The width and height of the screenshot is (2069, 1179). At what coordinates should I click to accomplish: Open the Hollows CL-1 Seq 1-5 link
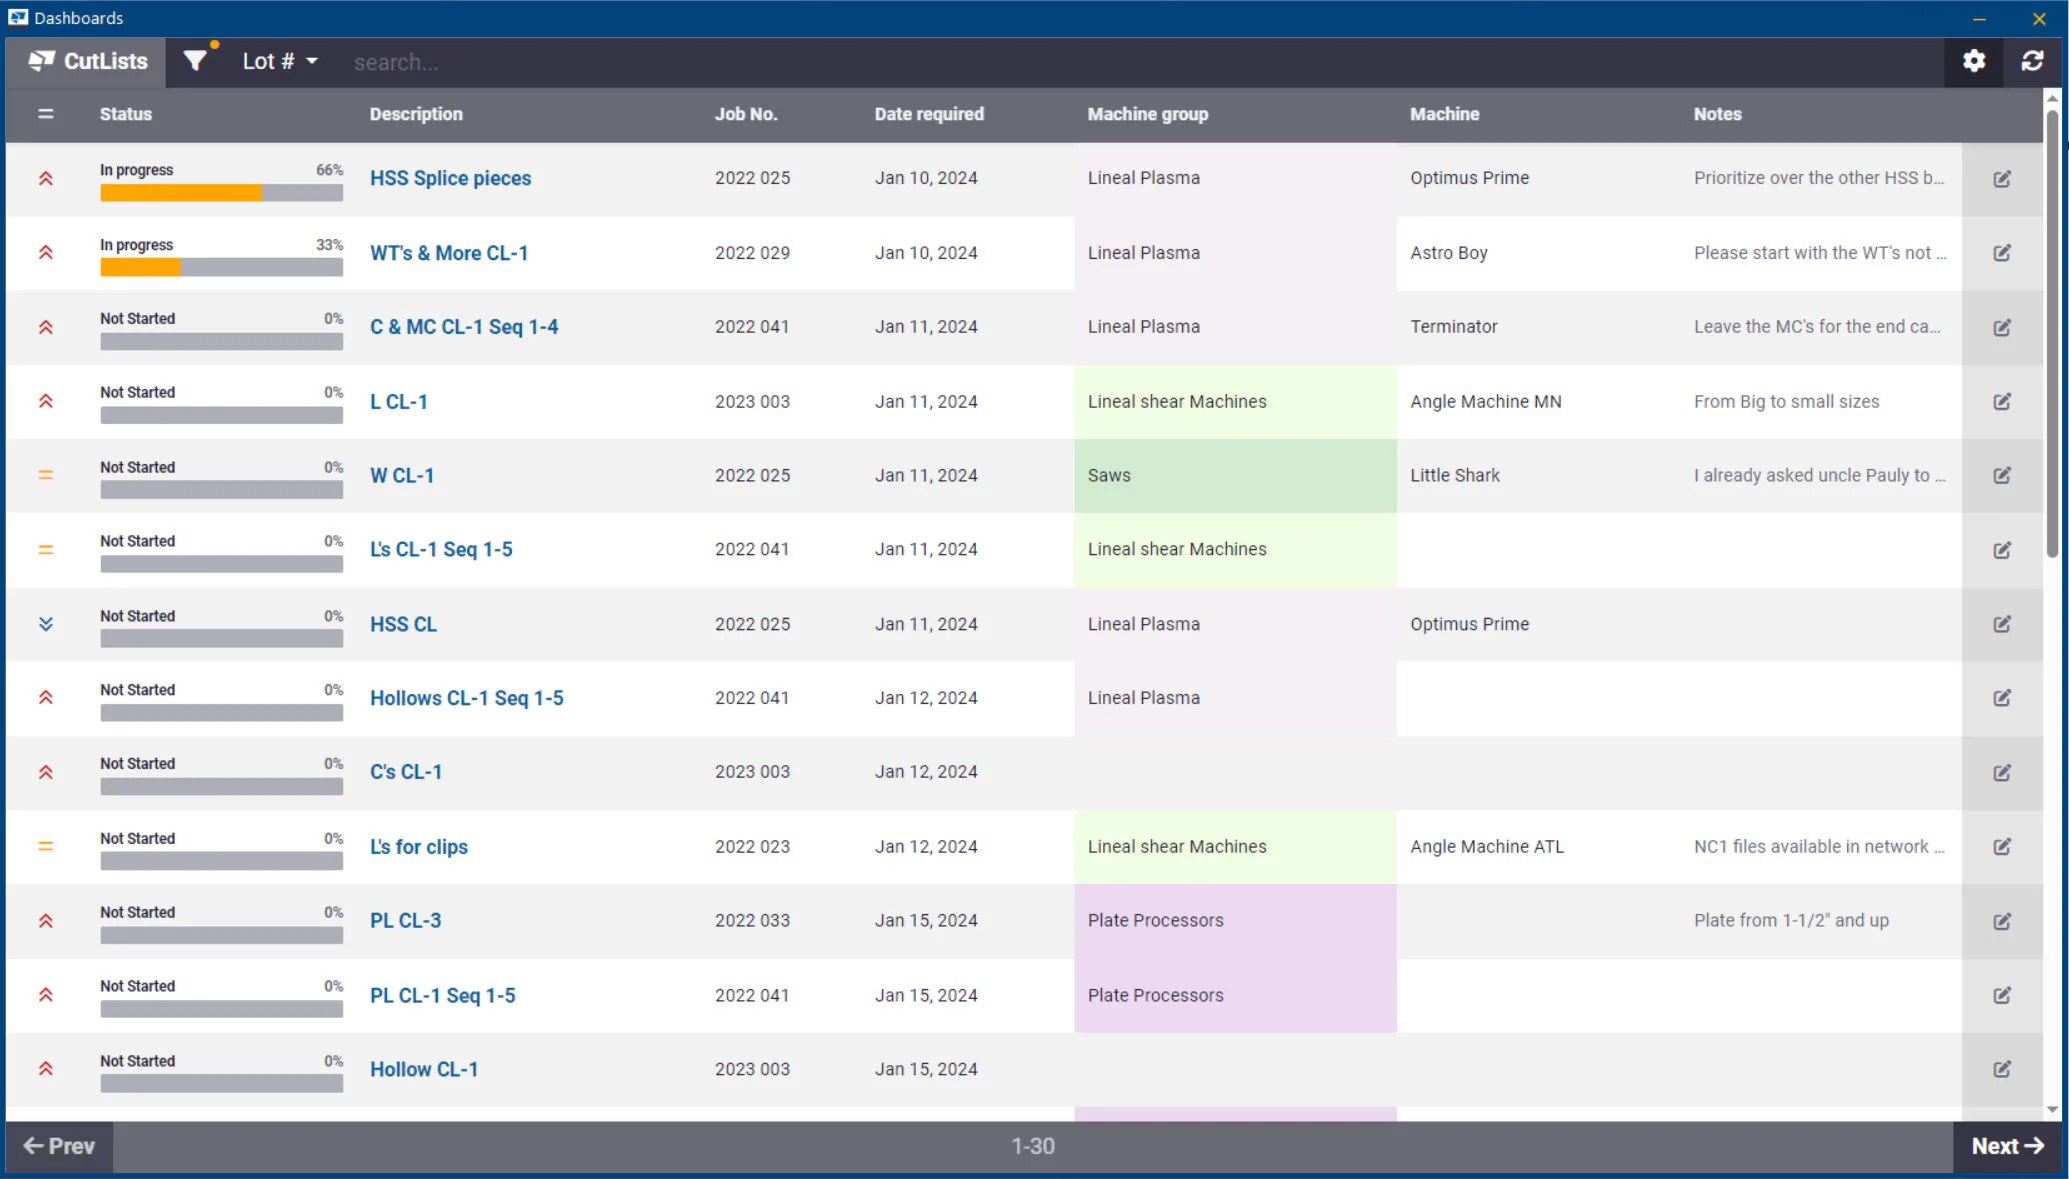pos(467,698)
